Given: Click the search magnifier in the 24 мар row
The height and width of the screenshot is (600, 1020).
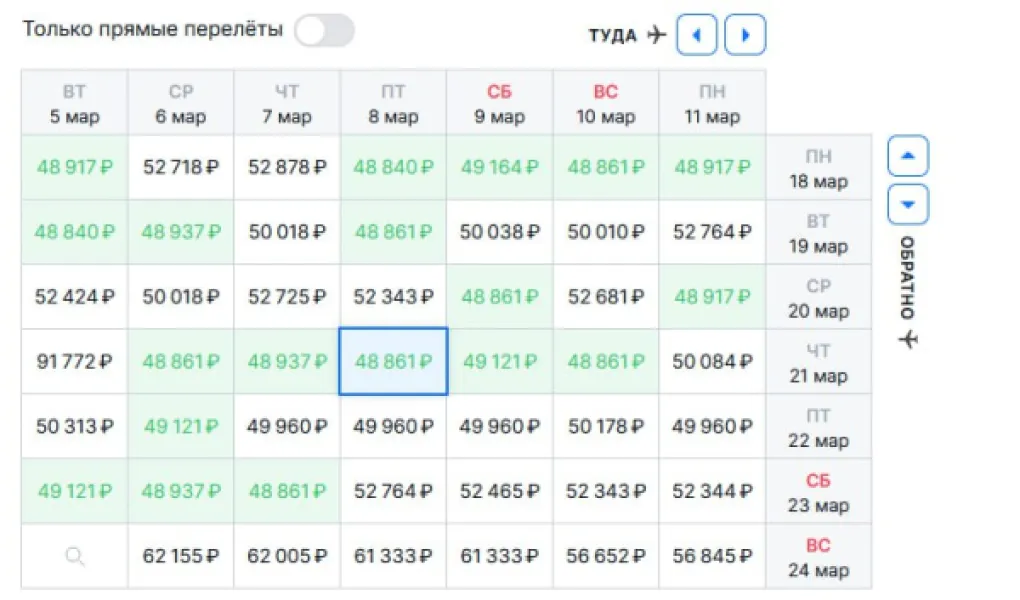Looking at the screenshot, I should point(75,556).
